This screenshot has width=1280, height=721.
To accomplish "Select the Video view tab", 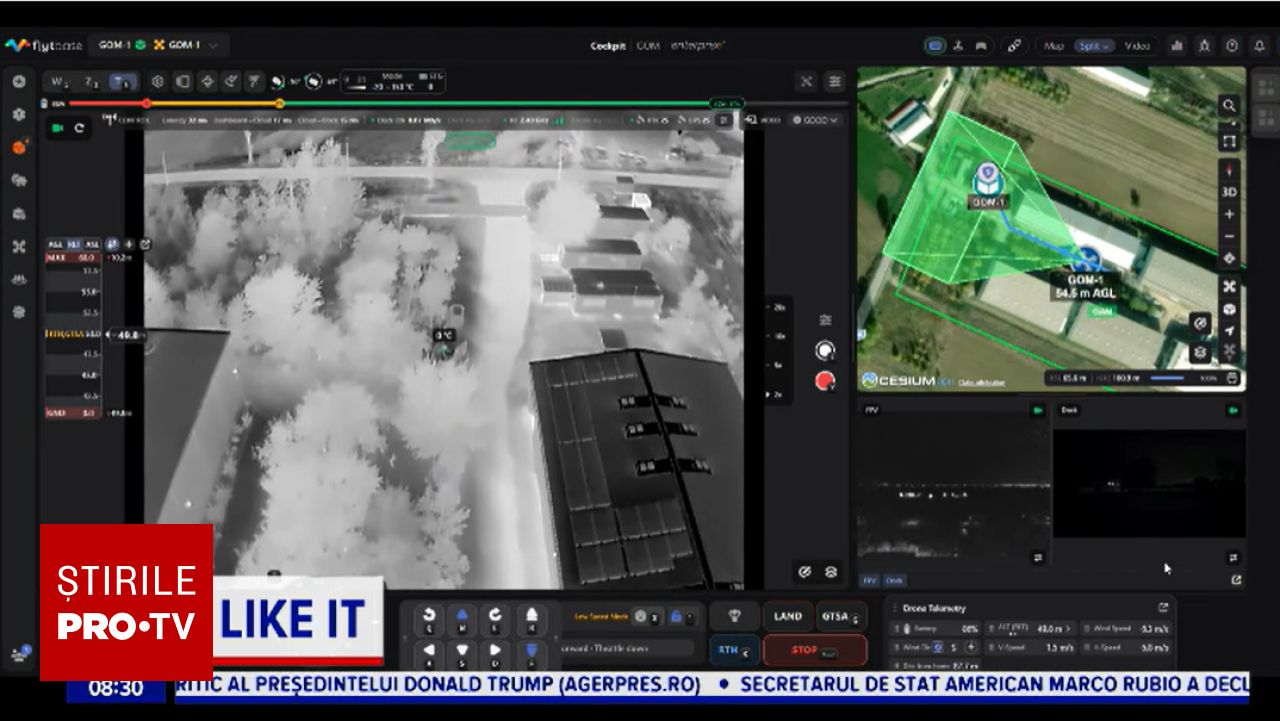I will click(x=1137, y=46).
